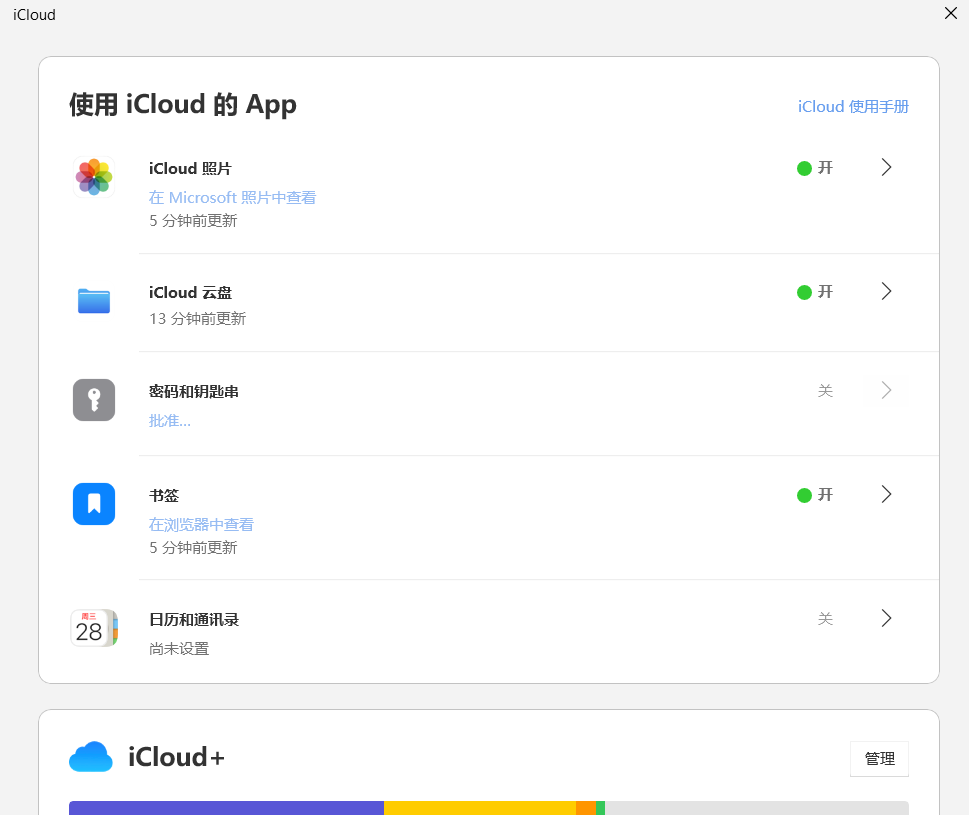969x815 pixels.
Task: Click the 批准... link under passwords
Action: (x=170, y=421)
